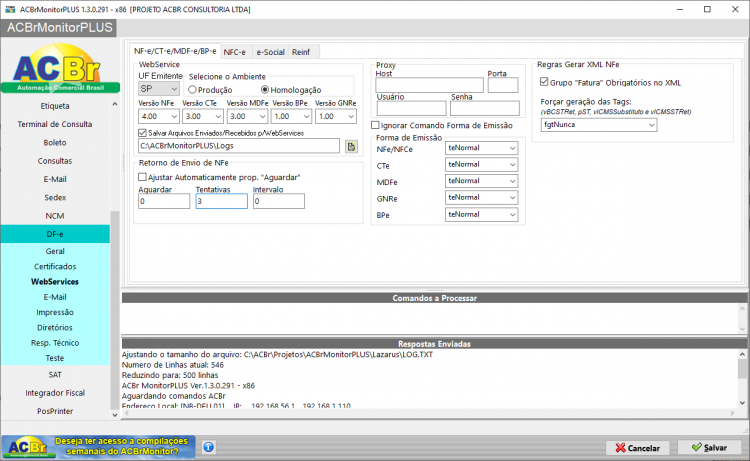Screen dimensions: 750x461
Task: Click the Proxy Usuário input field
Action: tap(411, 109)
